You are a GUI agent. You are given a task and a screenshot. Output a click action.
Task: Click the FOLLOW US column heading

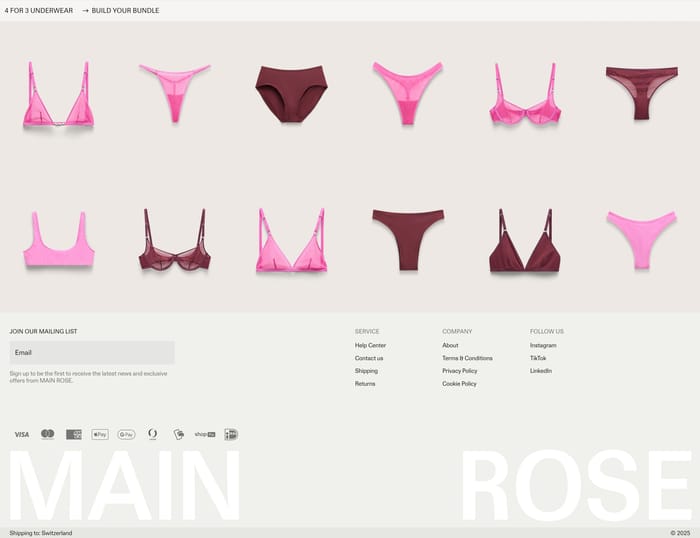coord(547,331)
